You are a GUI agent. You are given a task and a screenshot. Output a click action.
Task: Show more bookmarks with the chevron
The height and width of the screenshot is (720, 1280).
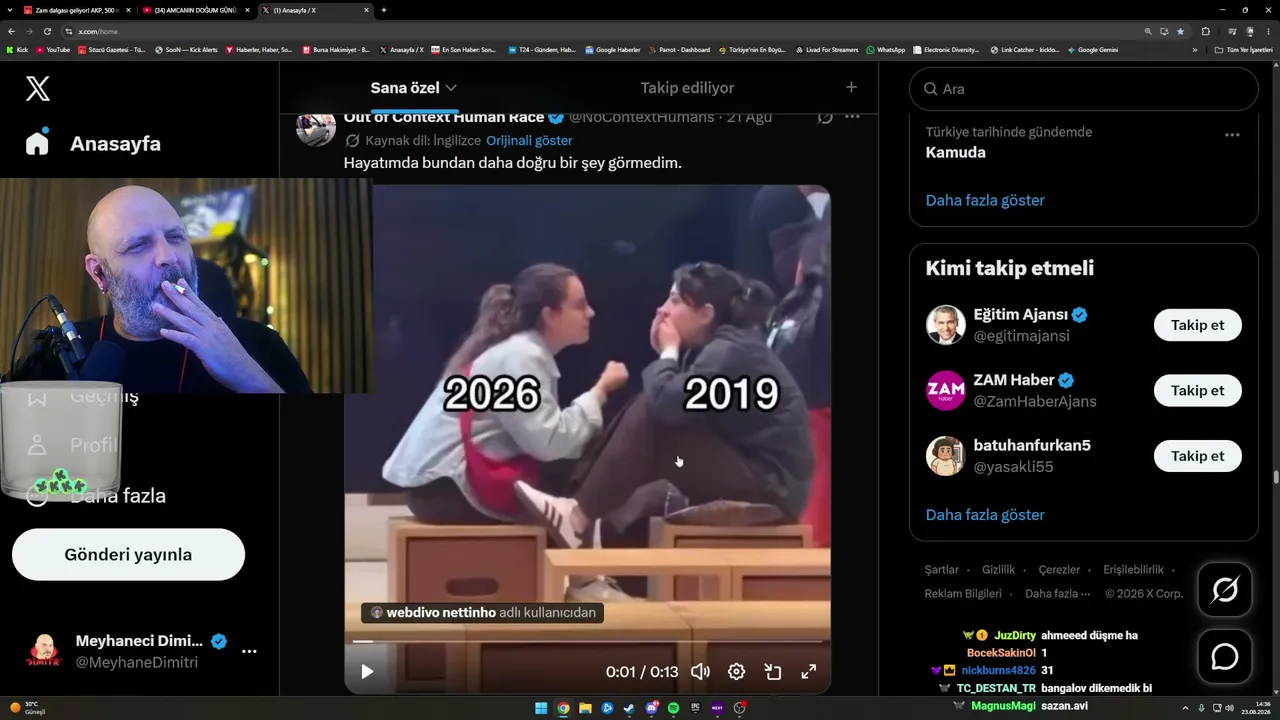click(x=1195, y=50)
